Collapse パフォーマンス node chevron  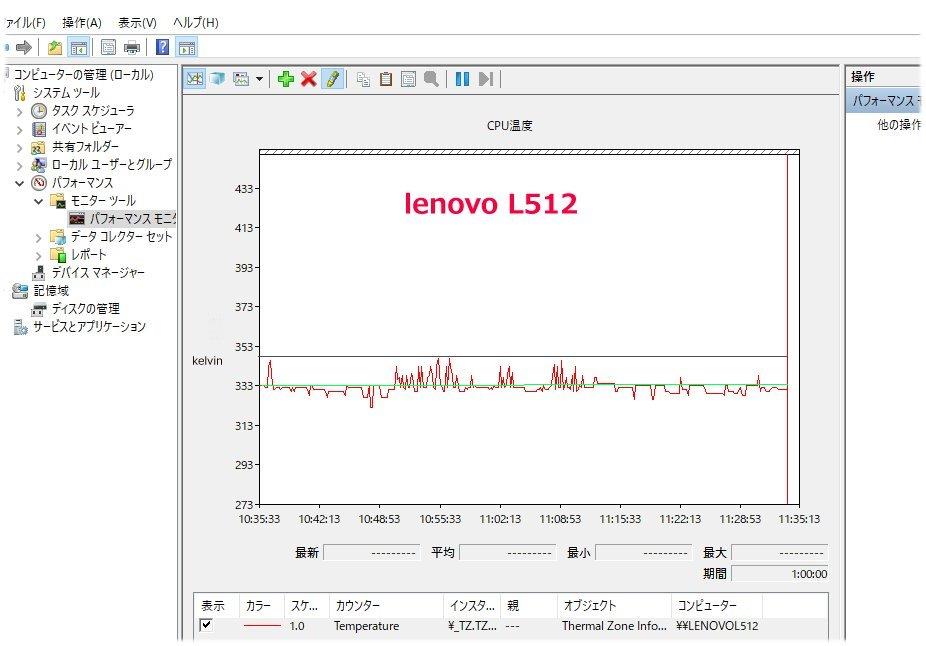pos(19,184)
